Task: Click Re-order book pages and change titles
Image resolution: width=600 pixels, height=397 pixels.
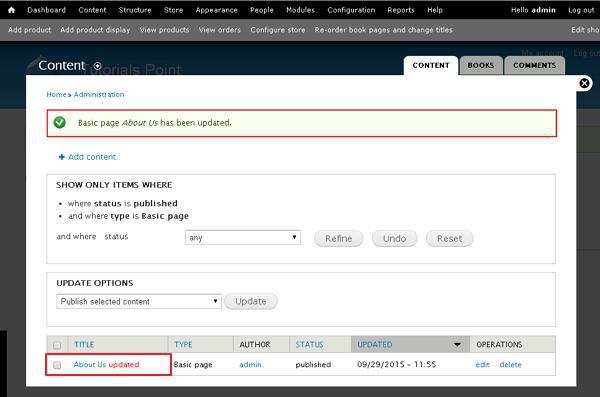Action: point(383,30)
